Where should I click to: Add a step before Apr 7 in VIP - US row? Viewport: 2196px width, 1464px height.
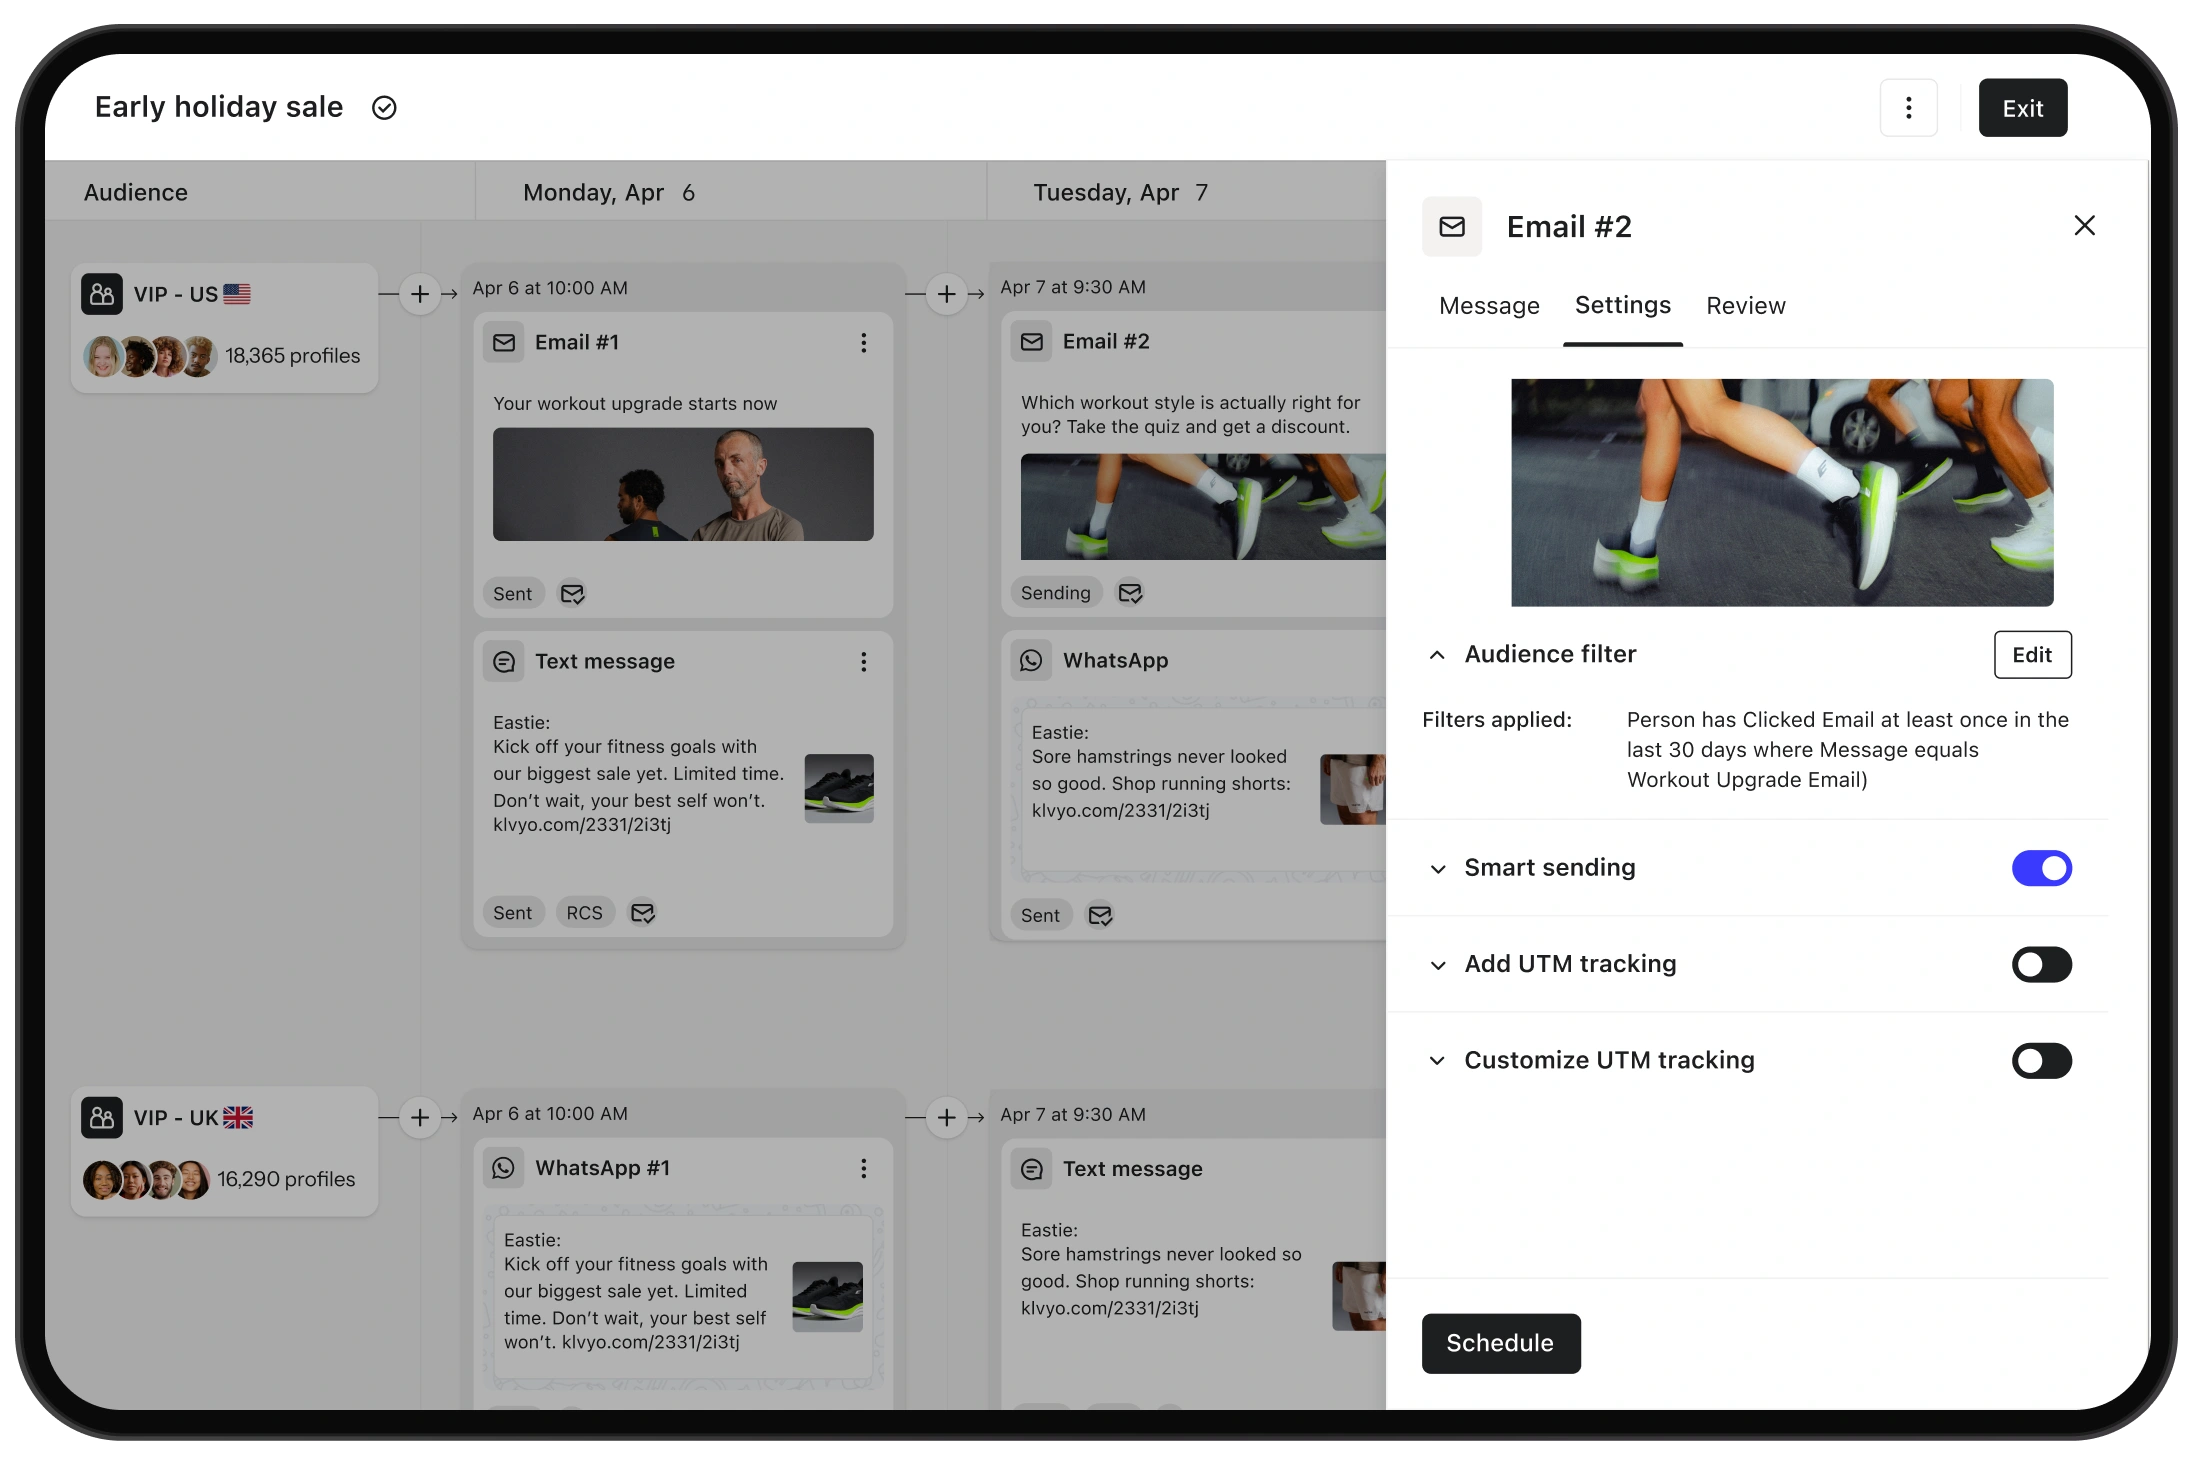tap(946, 294)
